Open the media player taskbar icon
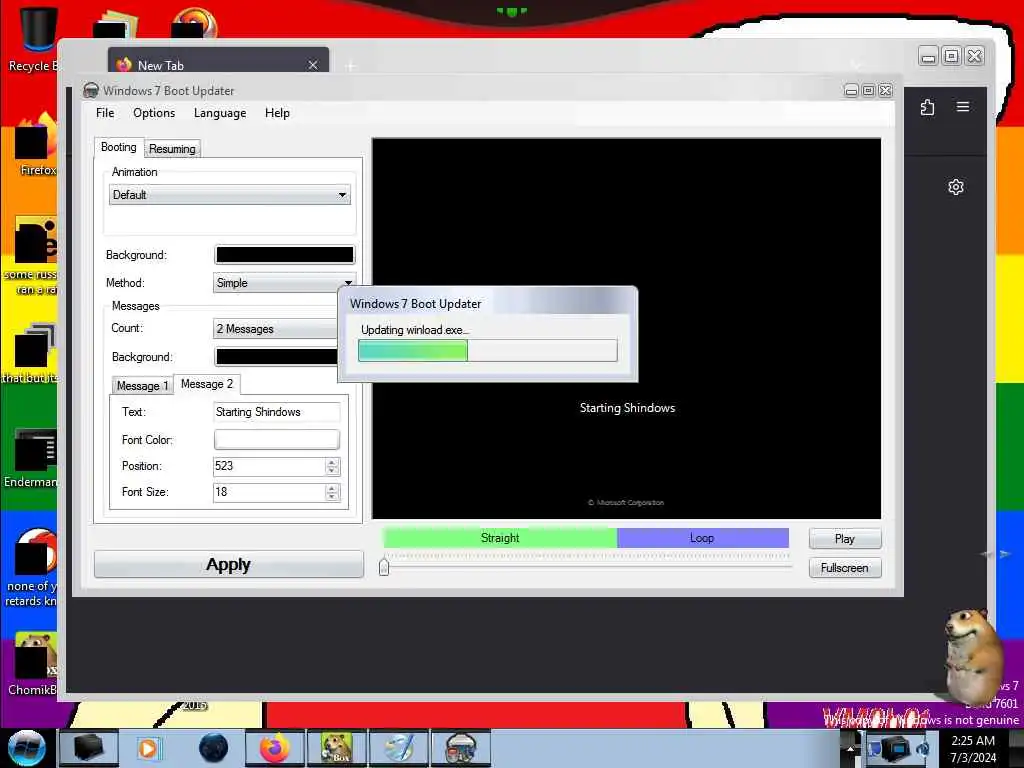 pyautogui.click(x=148, y=748)
